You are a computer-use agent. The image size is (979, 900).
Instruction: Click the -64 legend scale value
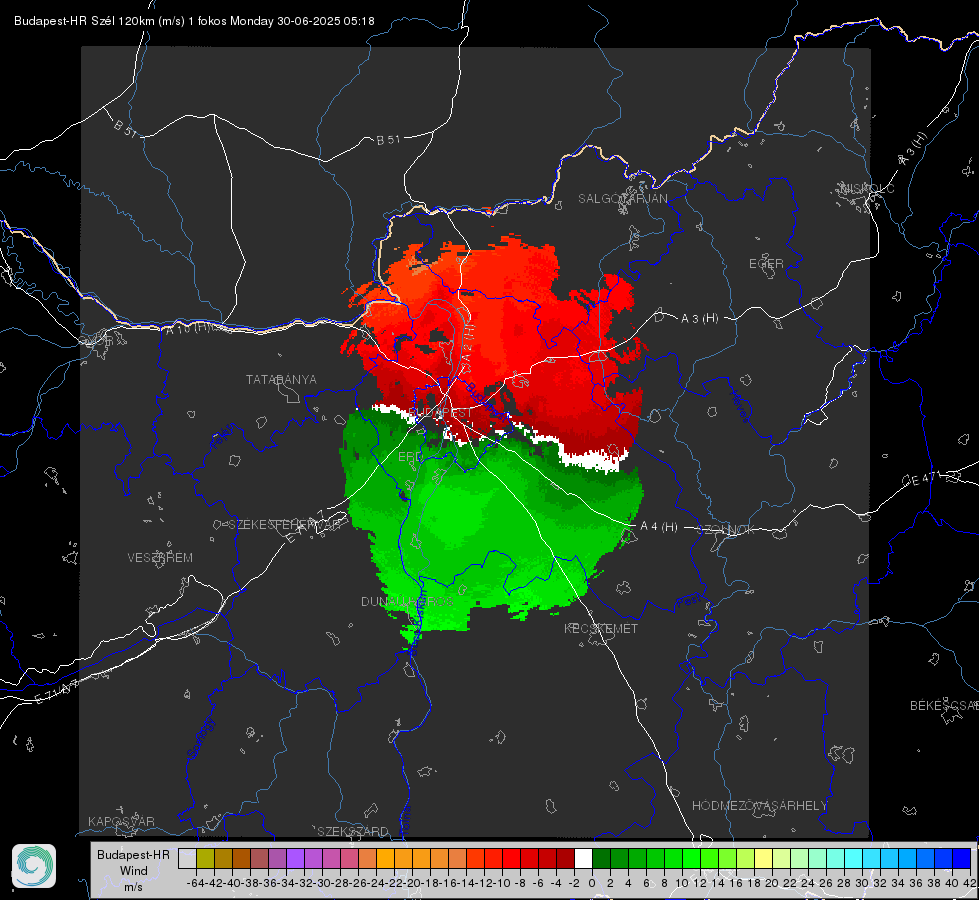pyautogui.click(x=196, y=883)
